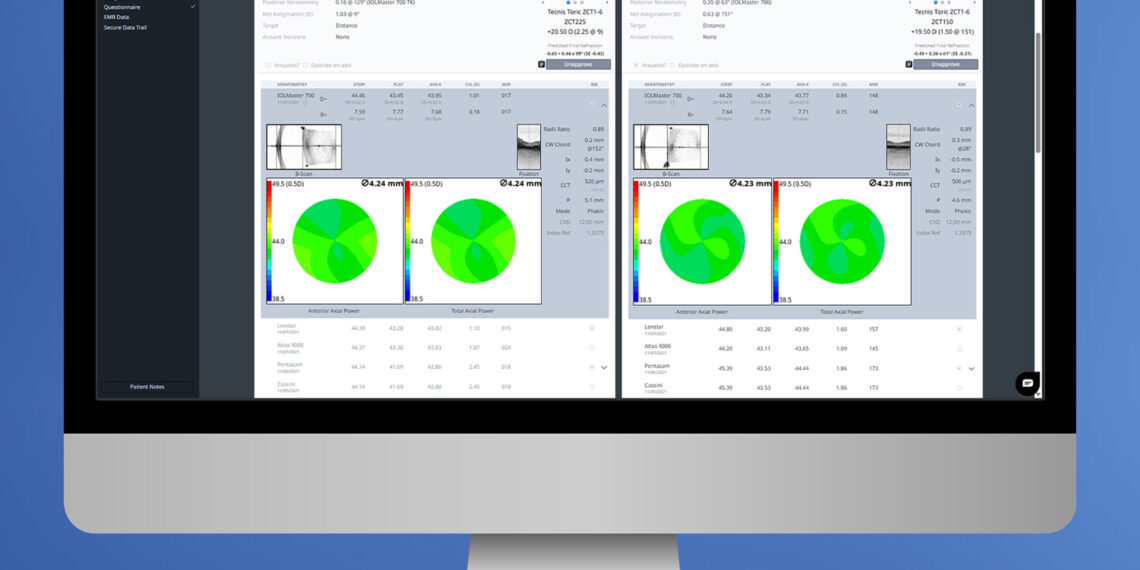Screen dimensions: 1140x570
Task: Toggle left panel Operate on-axis checkbox
Action: coord(305,65)
